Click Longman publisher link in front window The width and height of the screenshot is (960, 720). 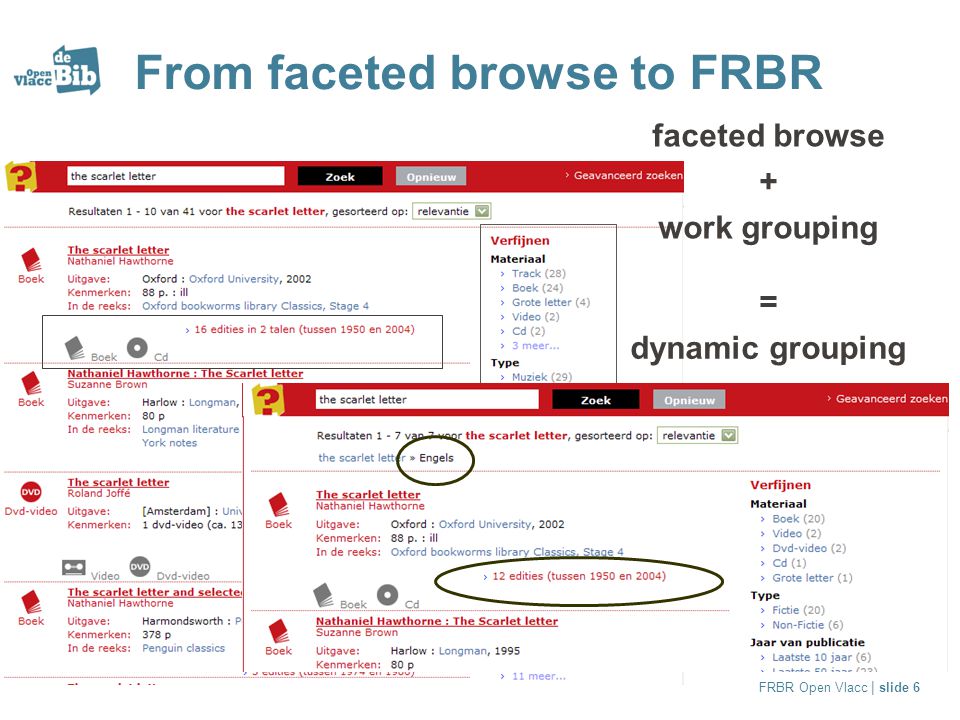463,650
